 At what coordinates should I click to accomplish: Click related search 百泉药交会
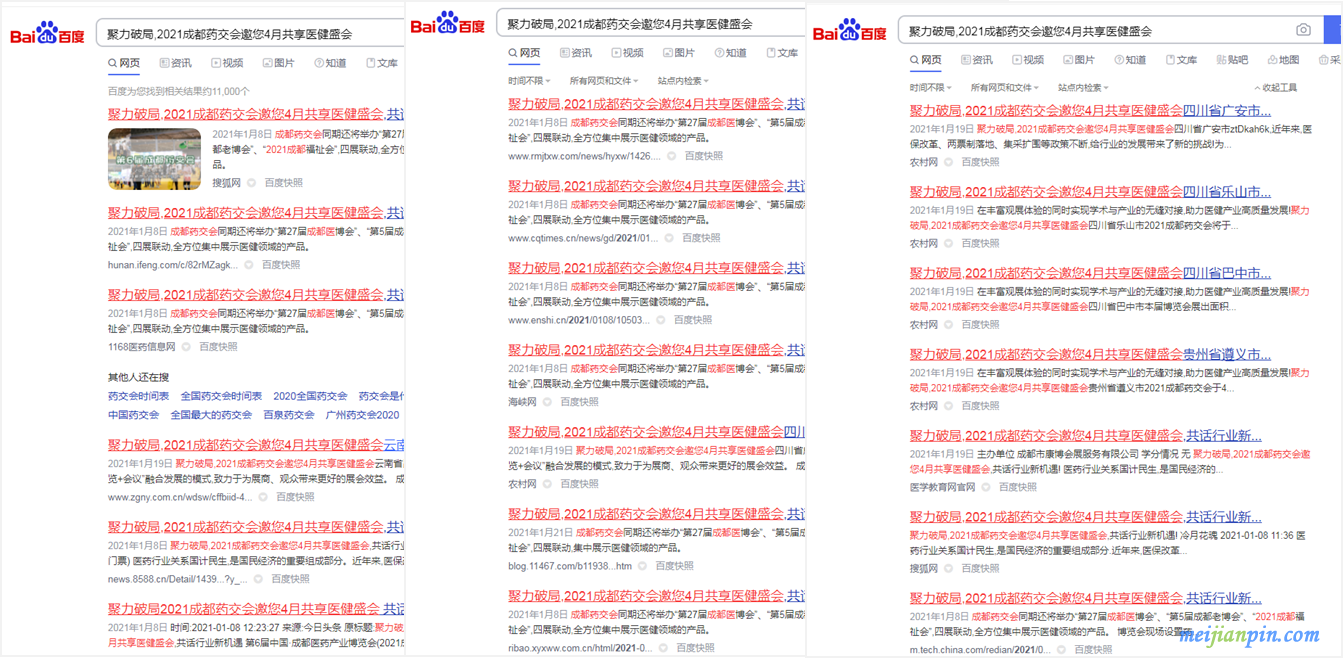point(289,415)
